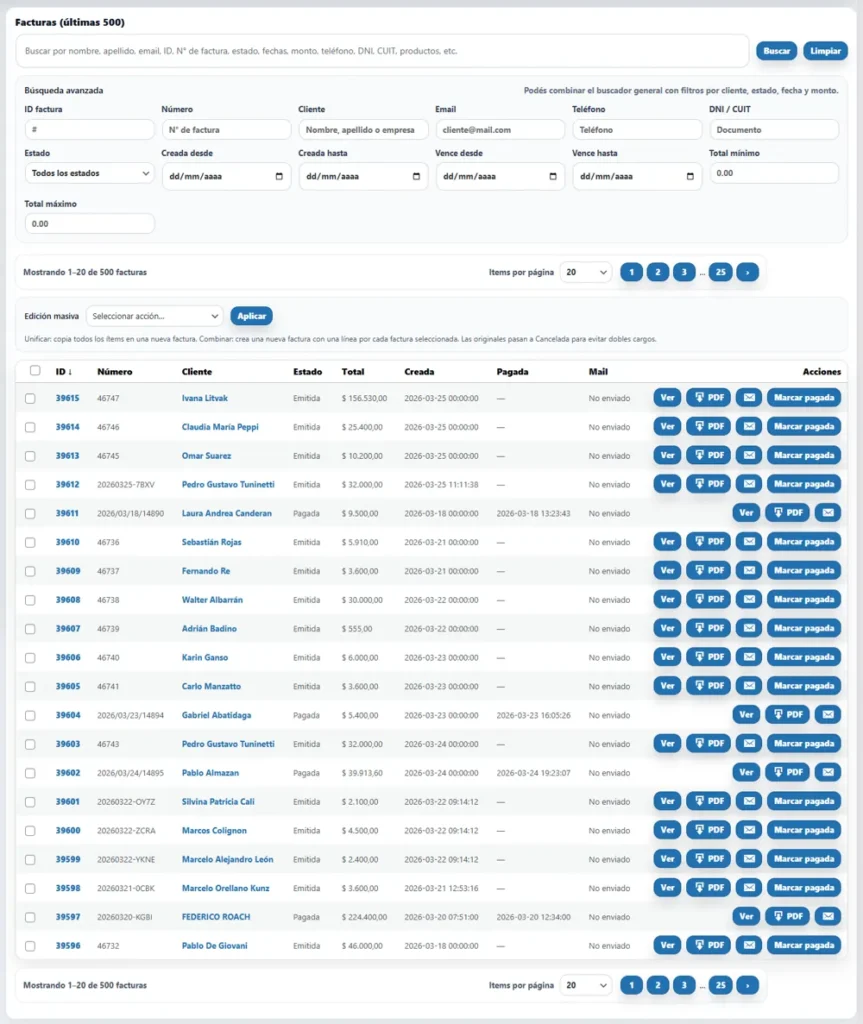Open calendar picker in Vence hasta field
The image size is (863, 1024).
[690, 177]
